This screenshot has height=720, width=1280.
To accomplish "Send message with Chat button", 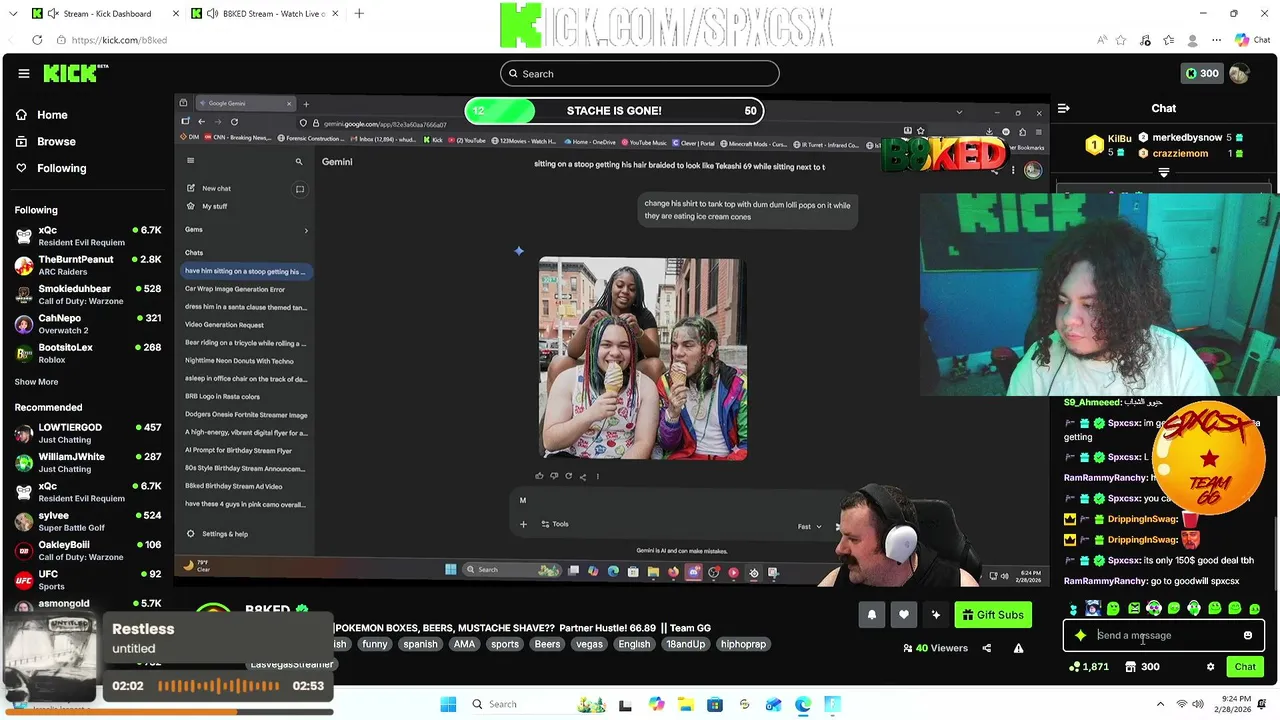I will (1245, 667).
